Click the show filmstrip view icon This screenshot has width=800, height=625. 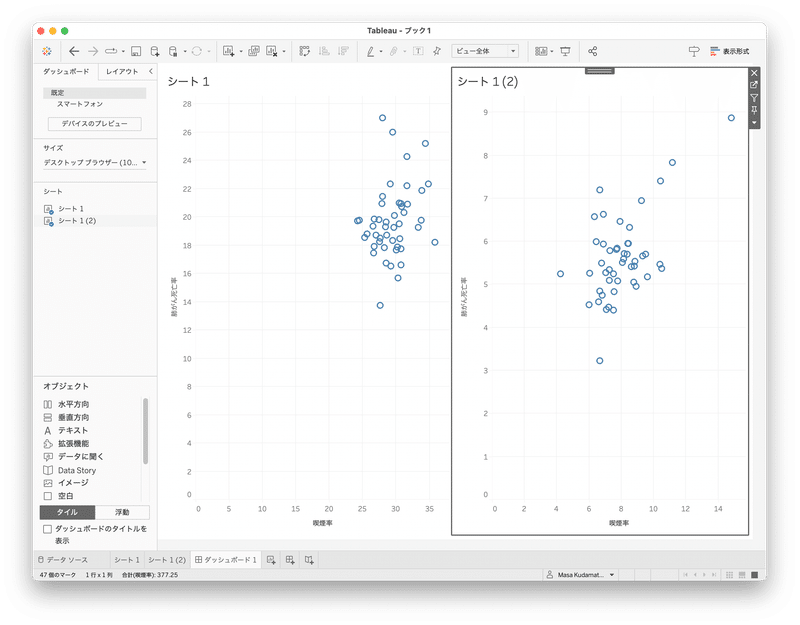tap(742, 575)
